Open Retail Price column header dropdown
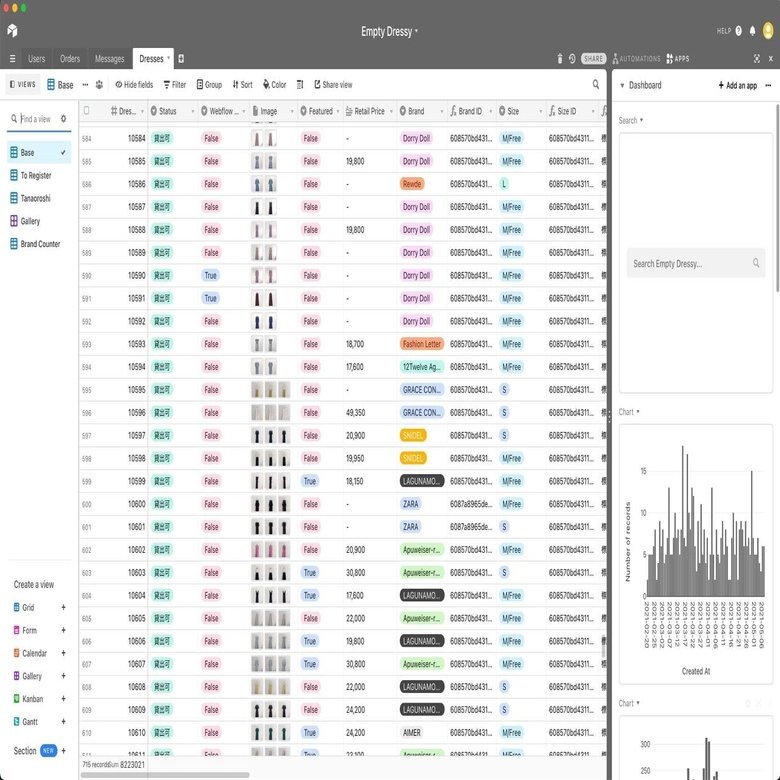The image size is (780, 780). tap(391, 111)
